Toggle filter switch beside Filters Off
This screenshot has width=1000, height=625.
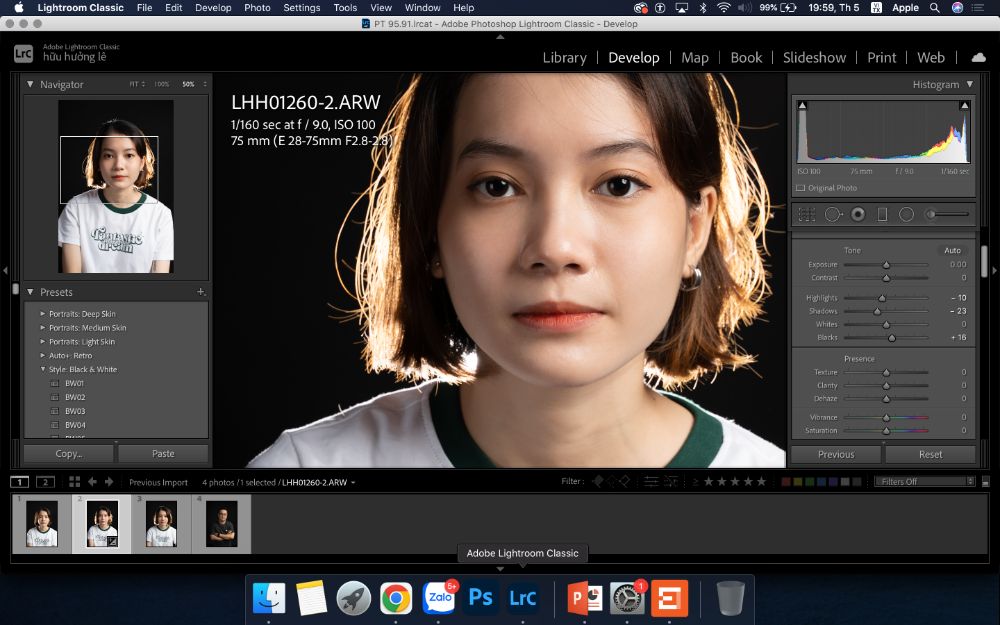click(985, 482)
